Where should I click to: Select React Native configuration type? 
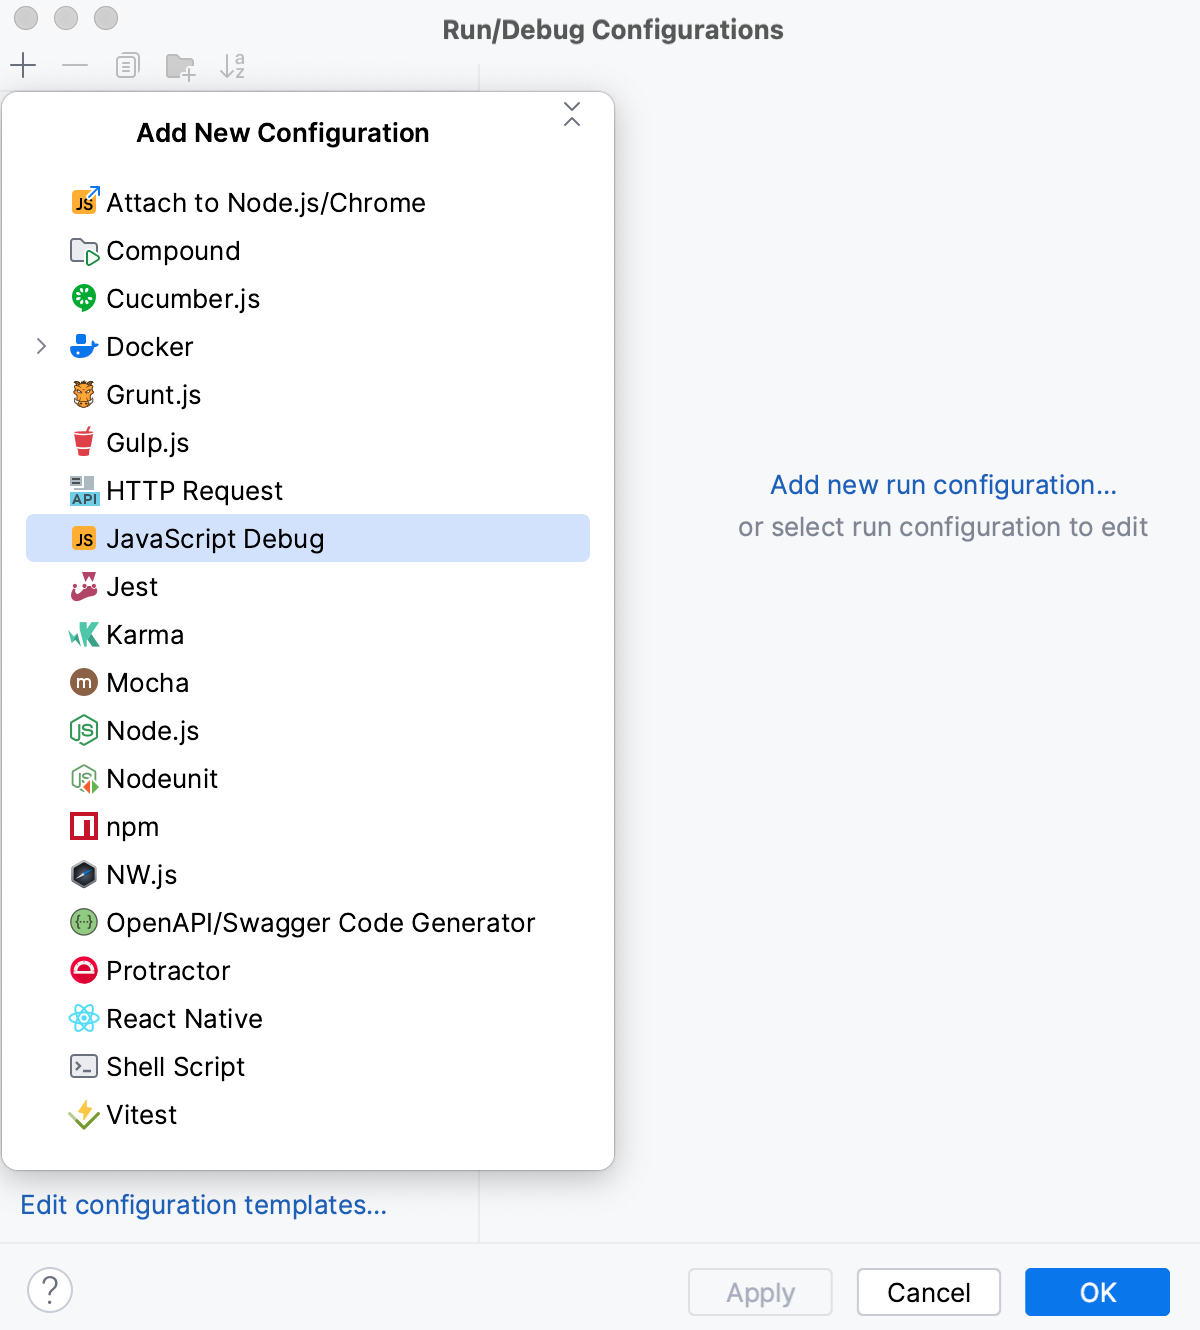(184, 1018)
